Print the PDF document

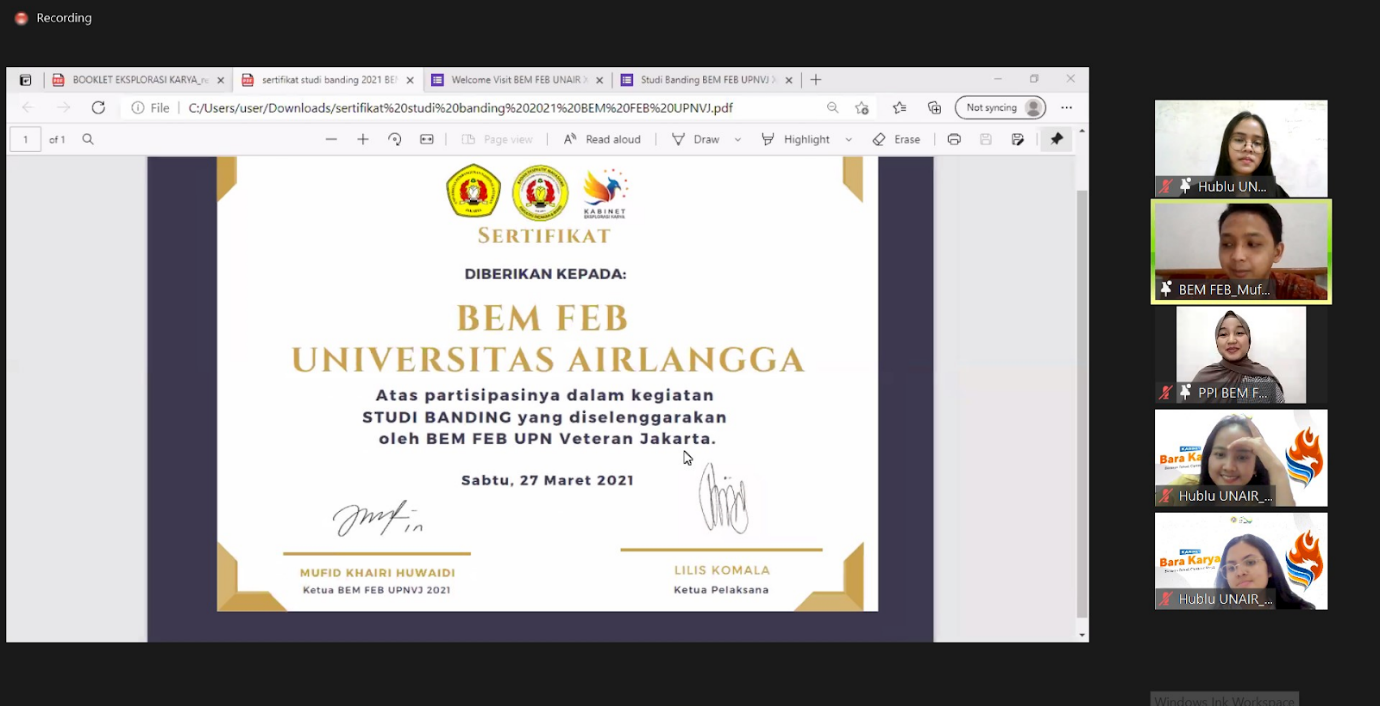pyautogui.click(x=954, y=139)
